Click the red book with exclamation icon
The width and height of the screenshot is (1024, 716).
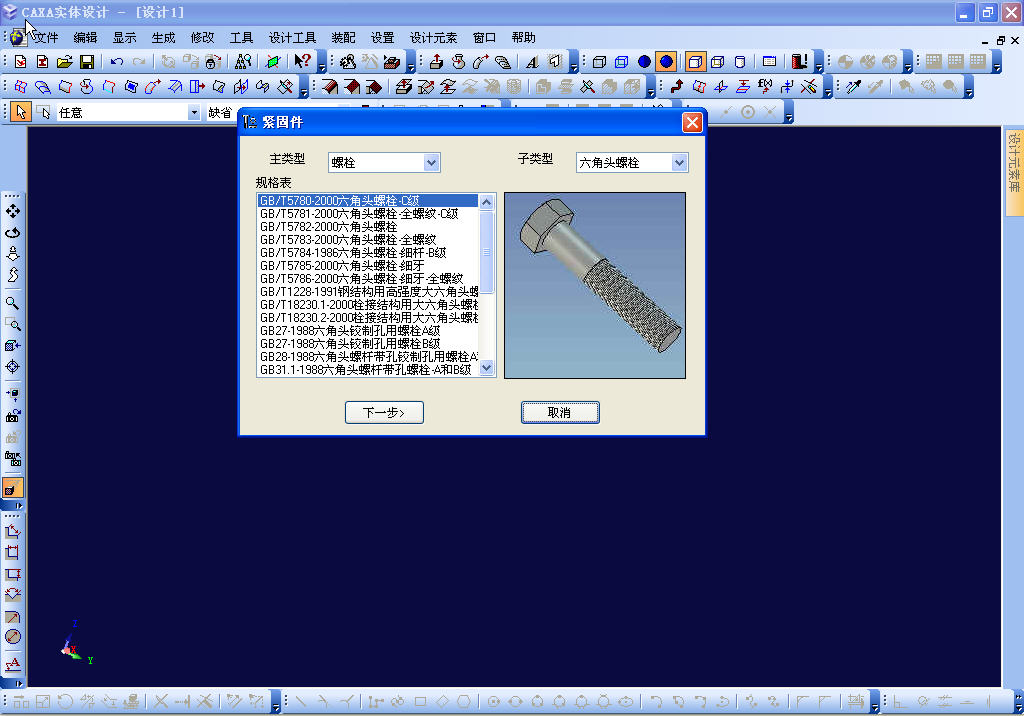(x=799, y=61)
